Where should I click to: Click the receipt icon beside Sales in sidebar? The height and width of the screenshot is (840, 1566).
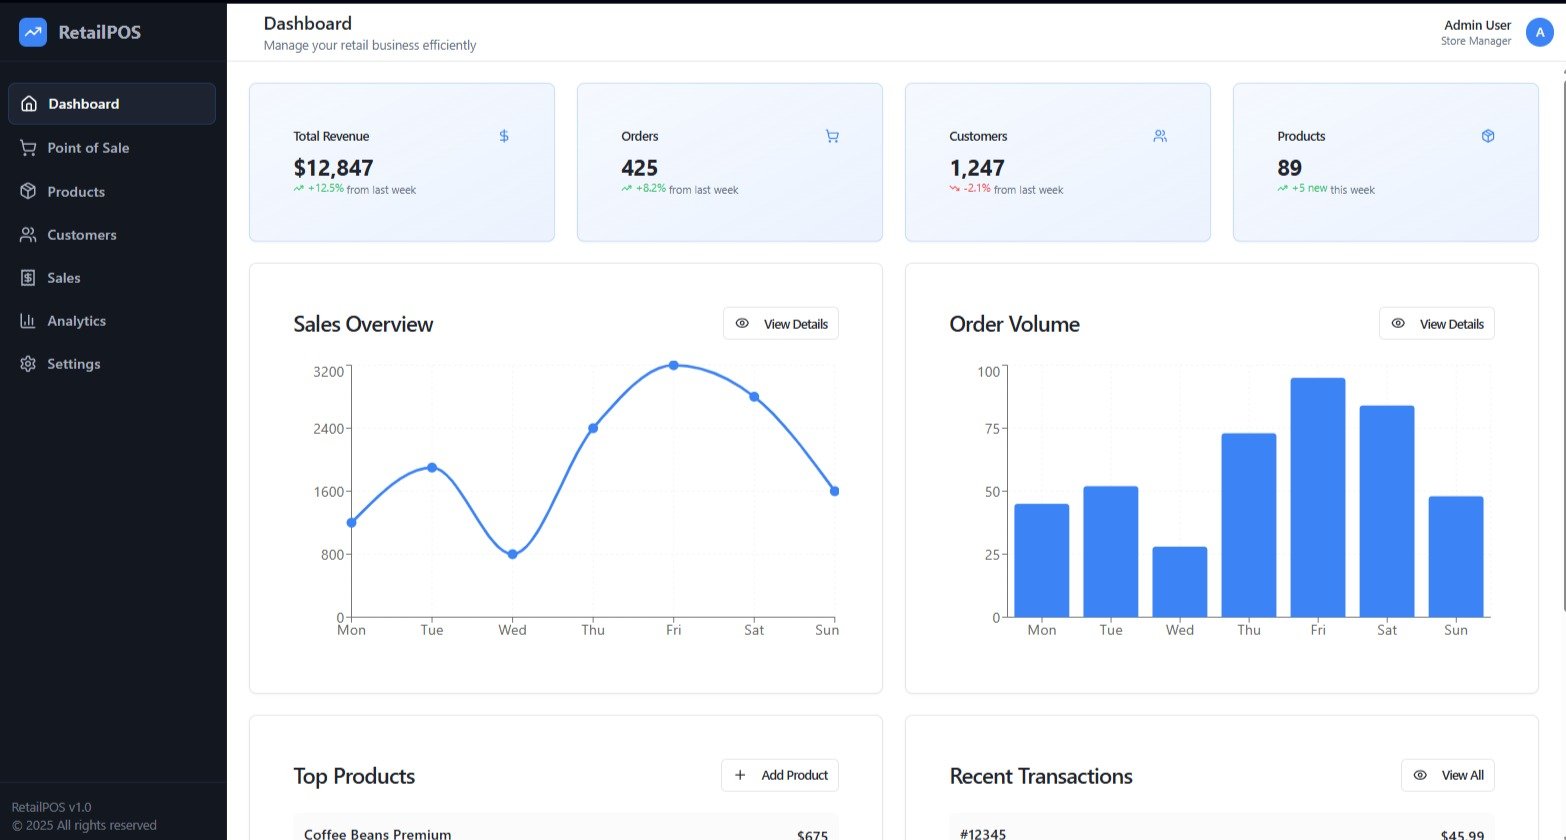click(x=28, y=278)
